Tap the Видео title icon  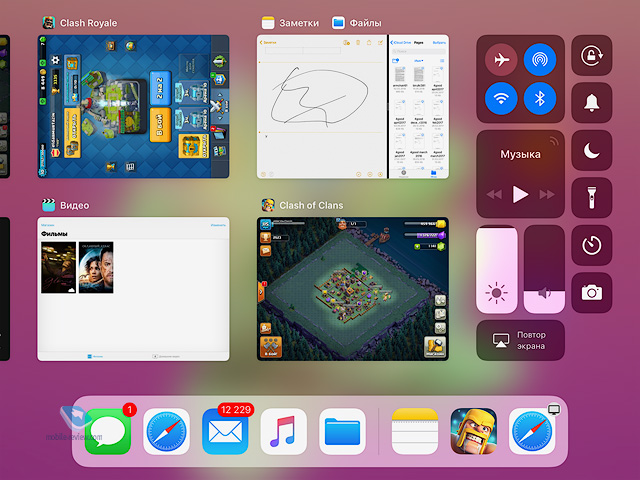49,205
